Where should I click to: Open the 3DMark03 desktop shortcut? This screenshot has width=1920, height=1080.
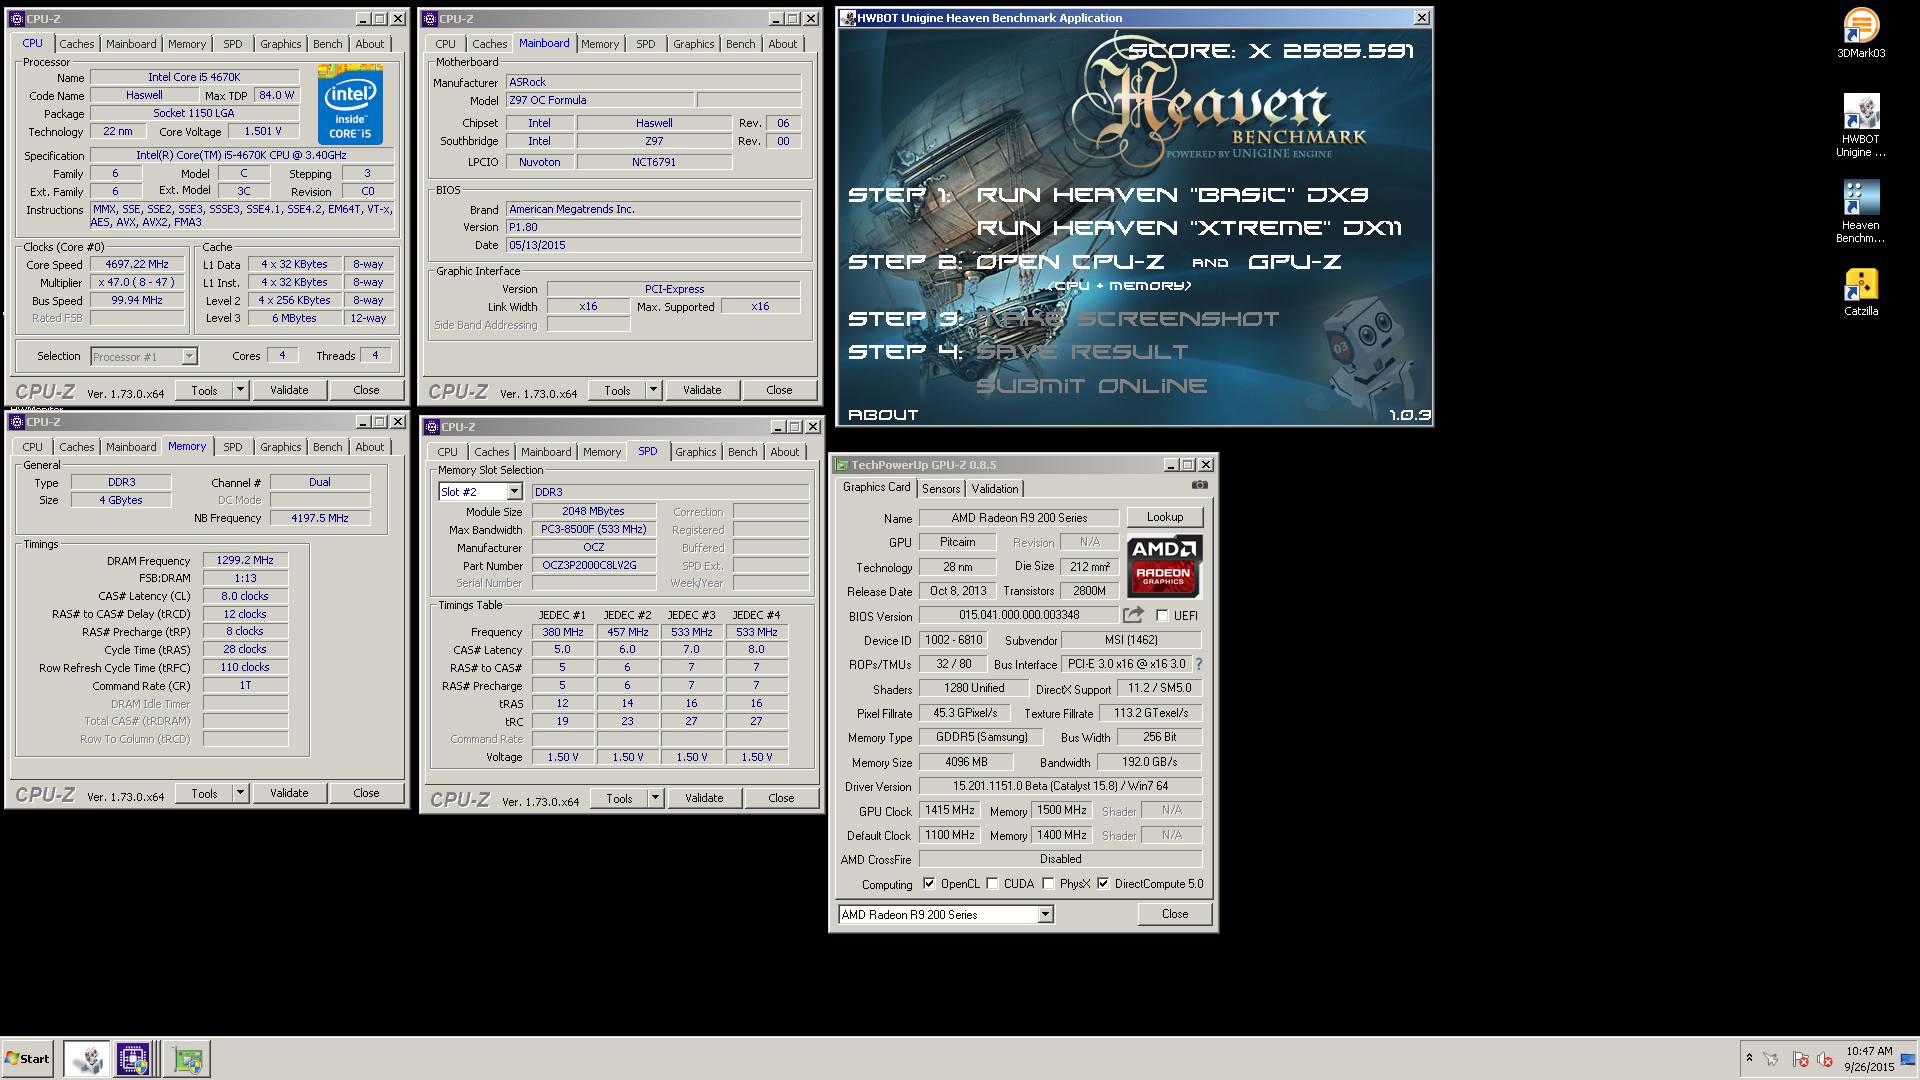pyautogui.click(x=1861, y=33)
